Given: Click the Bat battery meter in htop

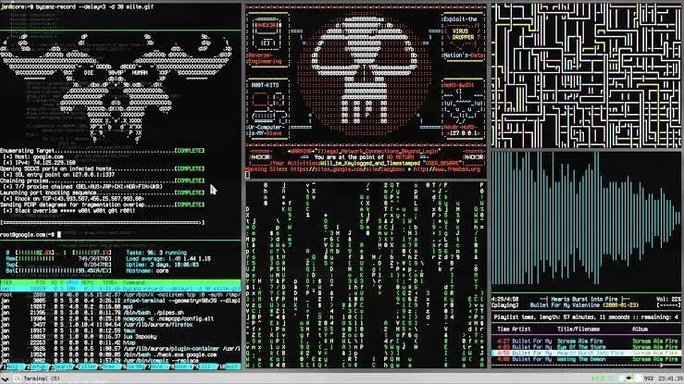Looking at the screenshot, I should pos(58,271).
